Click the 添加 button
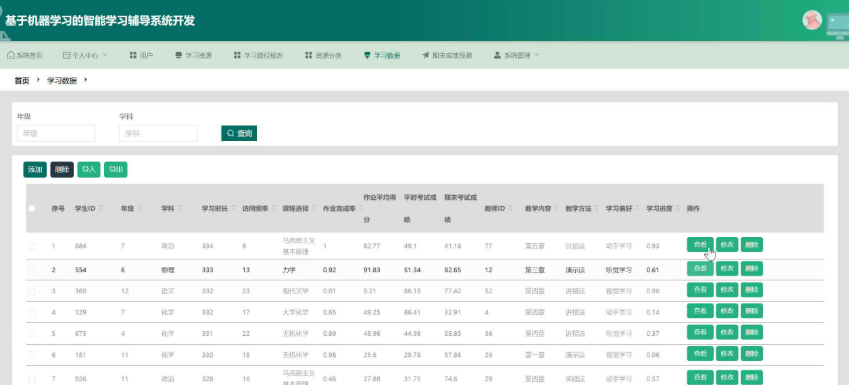 point(35,169)
